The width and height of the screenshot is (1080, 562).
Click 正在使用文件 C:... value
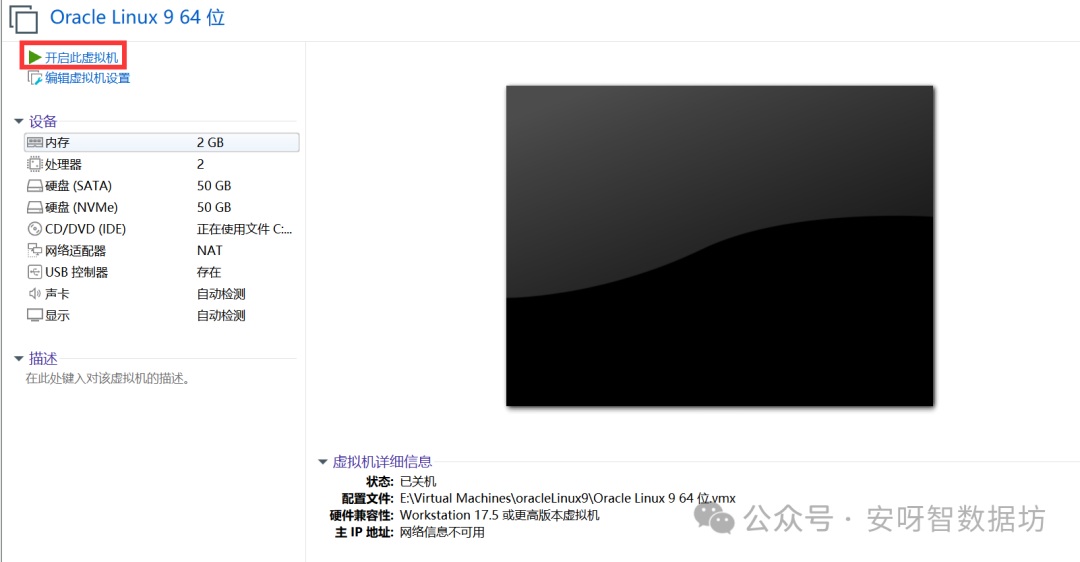coord(245,229)
